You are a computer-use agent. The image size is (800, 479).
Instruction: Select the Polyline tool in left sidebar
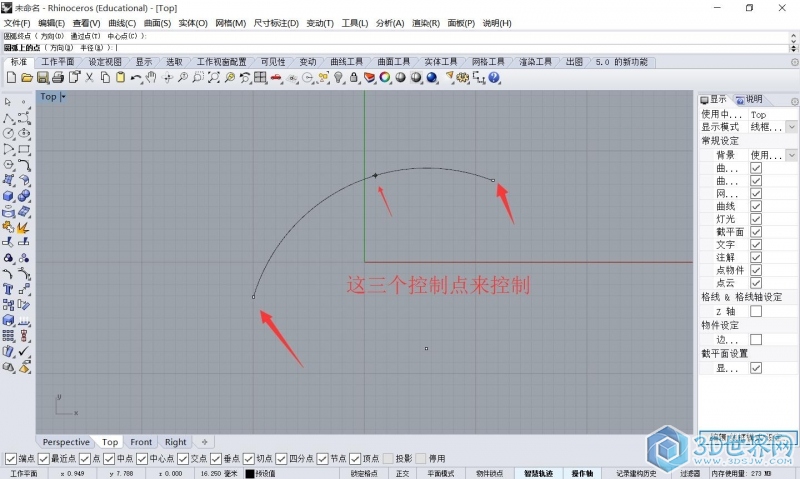[8, 118]
